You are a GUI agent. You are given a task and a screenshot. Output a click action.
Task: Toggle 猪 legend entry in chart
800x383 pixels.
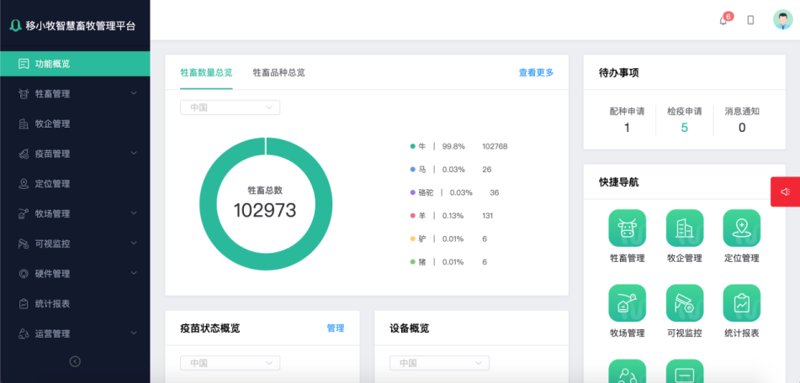coord(448,262)
